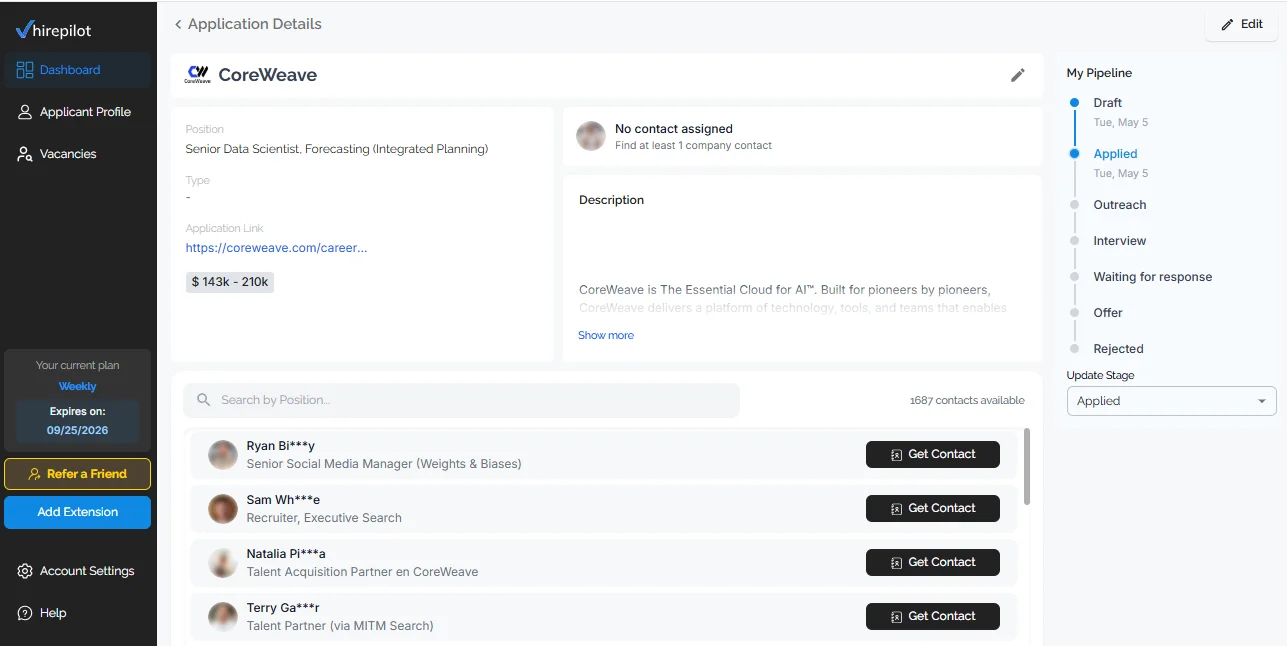Select the Offer pipeline stage
The height and width of the screenshot is (646, 1287).
pos(1108,313)
